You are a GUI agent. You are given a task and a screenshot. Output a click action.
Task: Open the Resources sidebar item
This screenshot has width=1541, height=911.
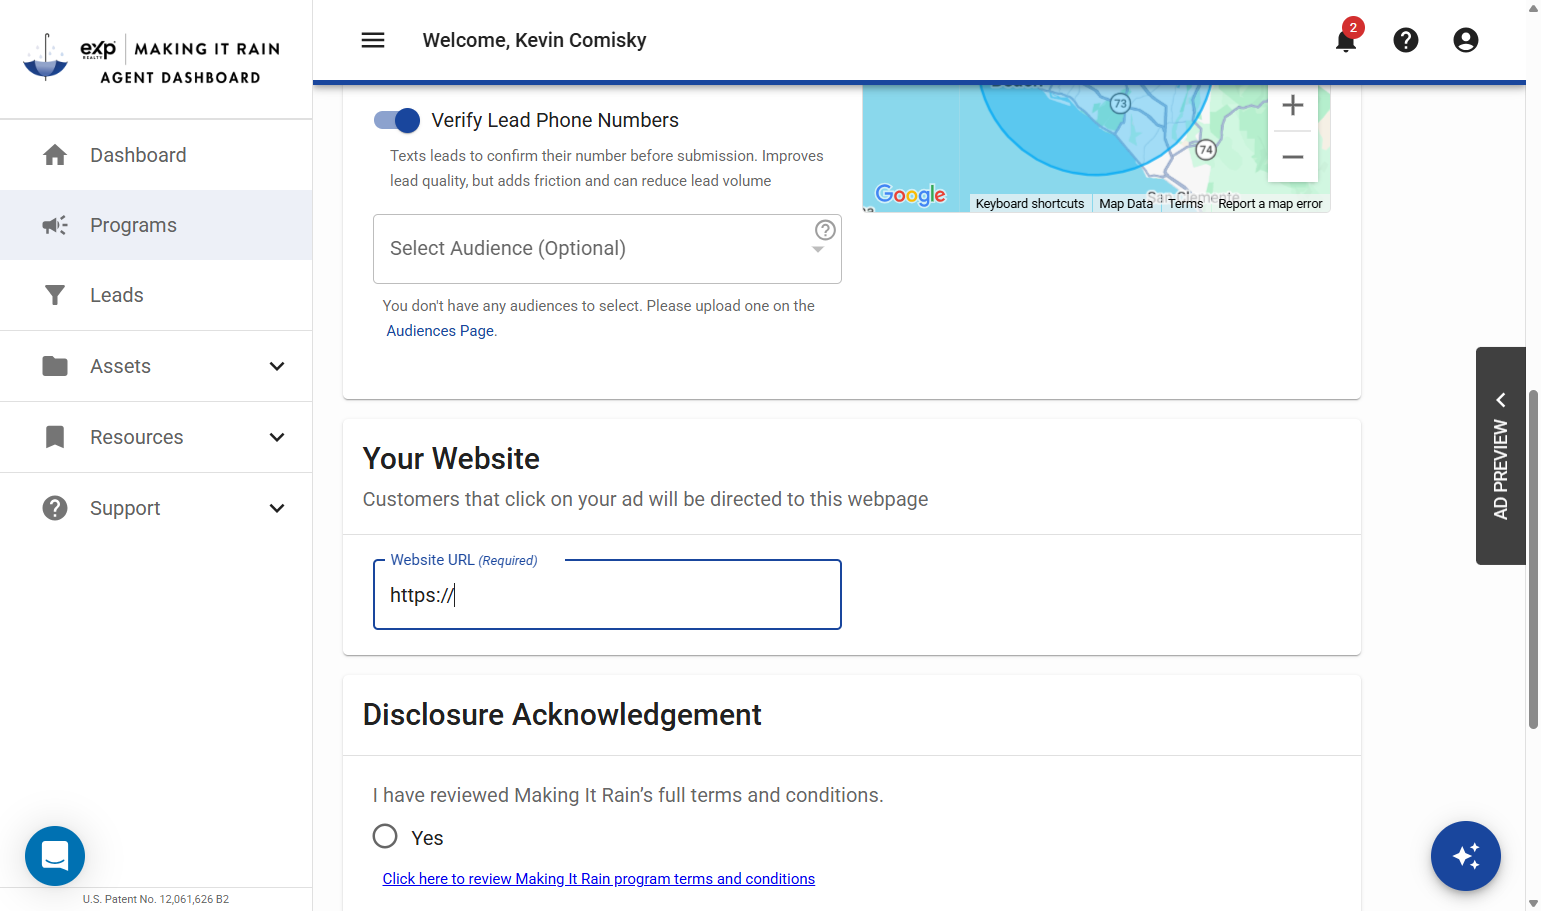coord(156,437)
